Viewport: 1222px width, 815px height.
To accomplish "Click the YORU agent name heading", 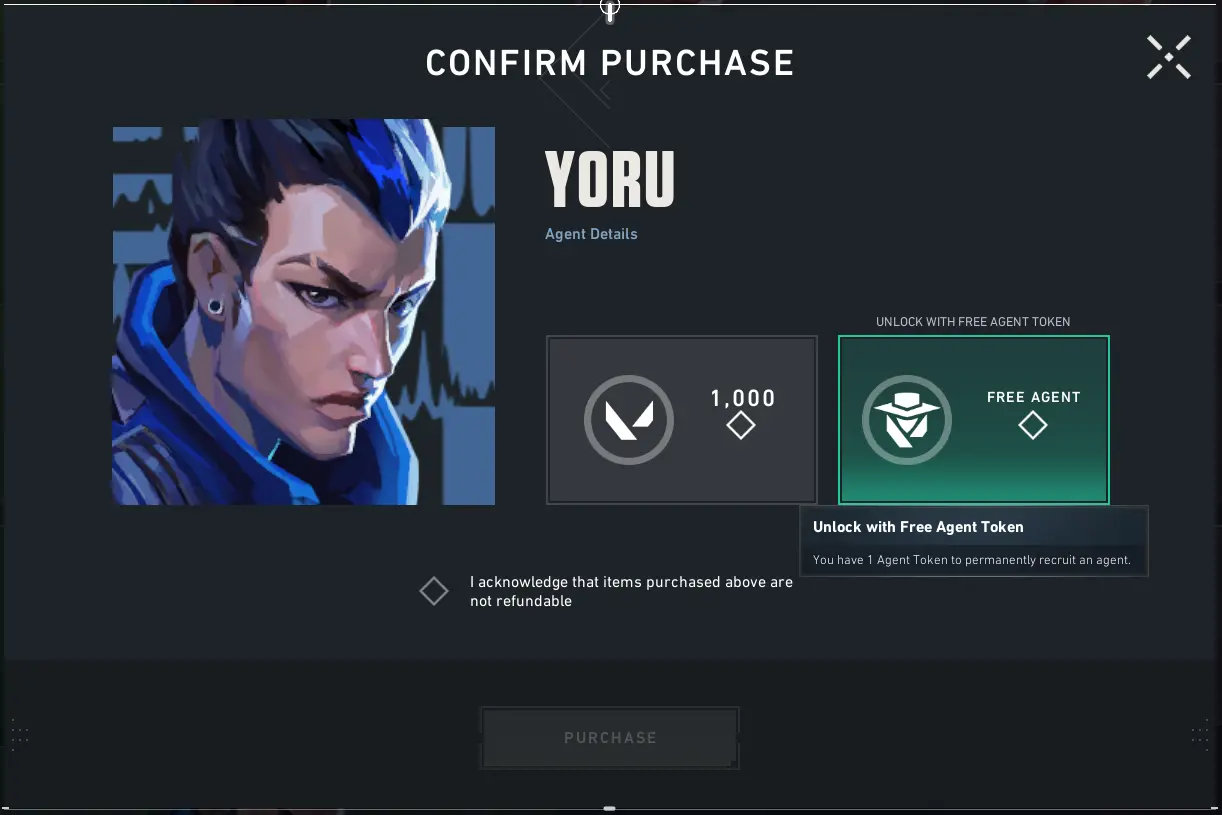I will (x=610, y=180).
